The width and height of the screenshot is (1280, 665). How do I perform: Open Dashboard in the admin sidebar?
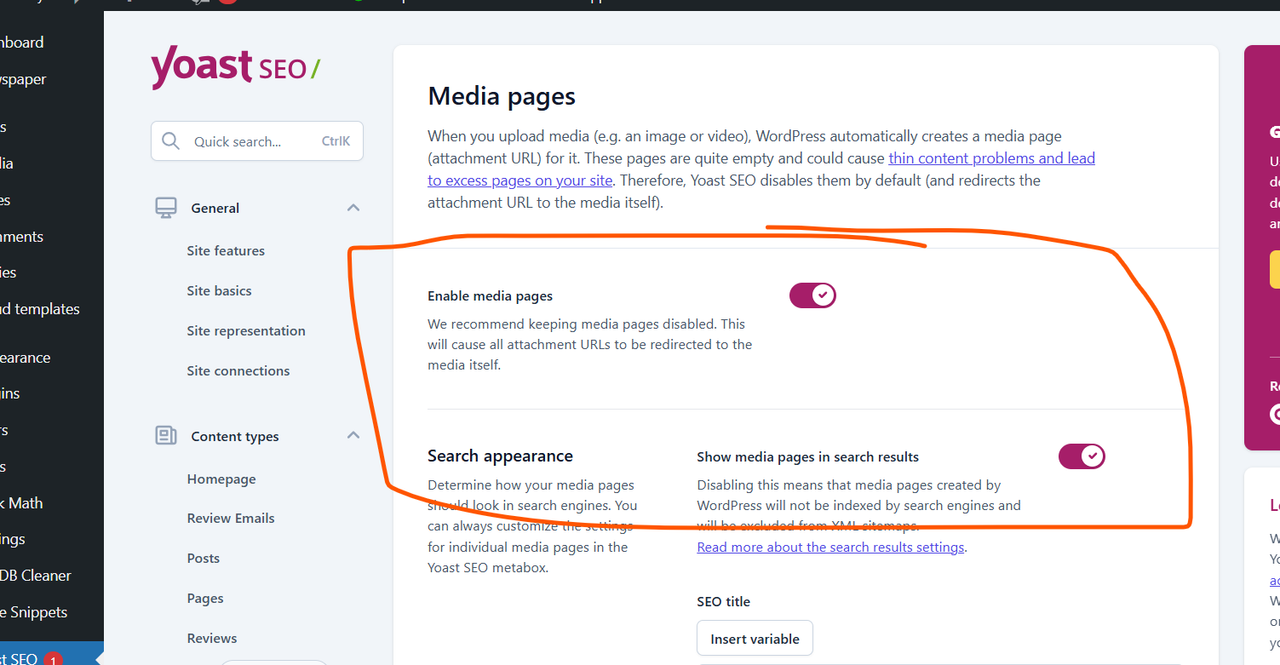coord(22,42)
